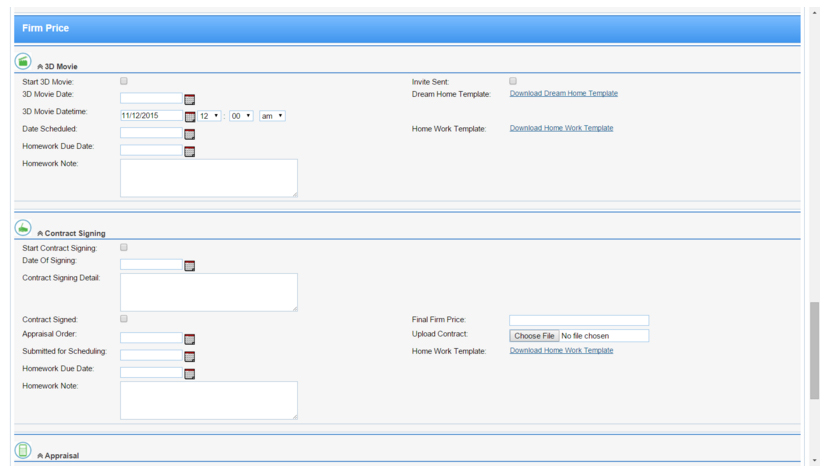Check the Start 3D Movie checkbox
The width and height of the screenshot is (833, 470).
tap(124, 81)
